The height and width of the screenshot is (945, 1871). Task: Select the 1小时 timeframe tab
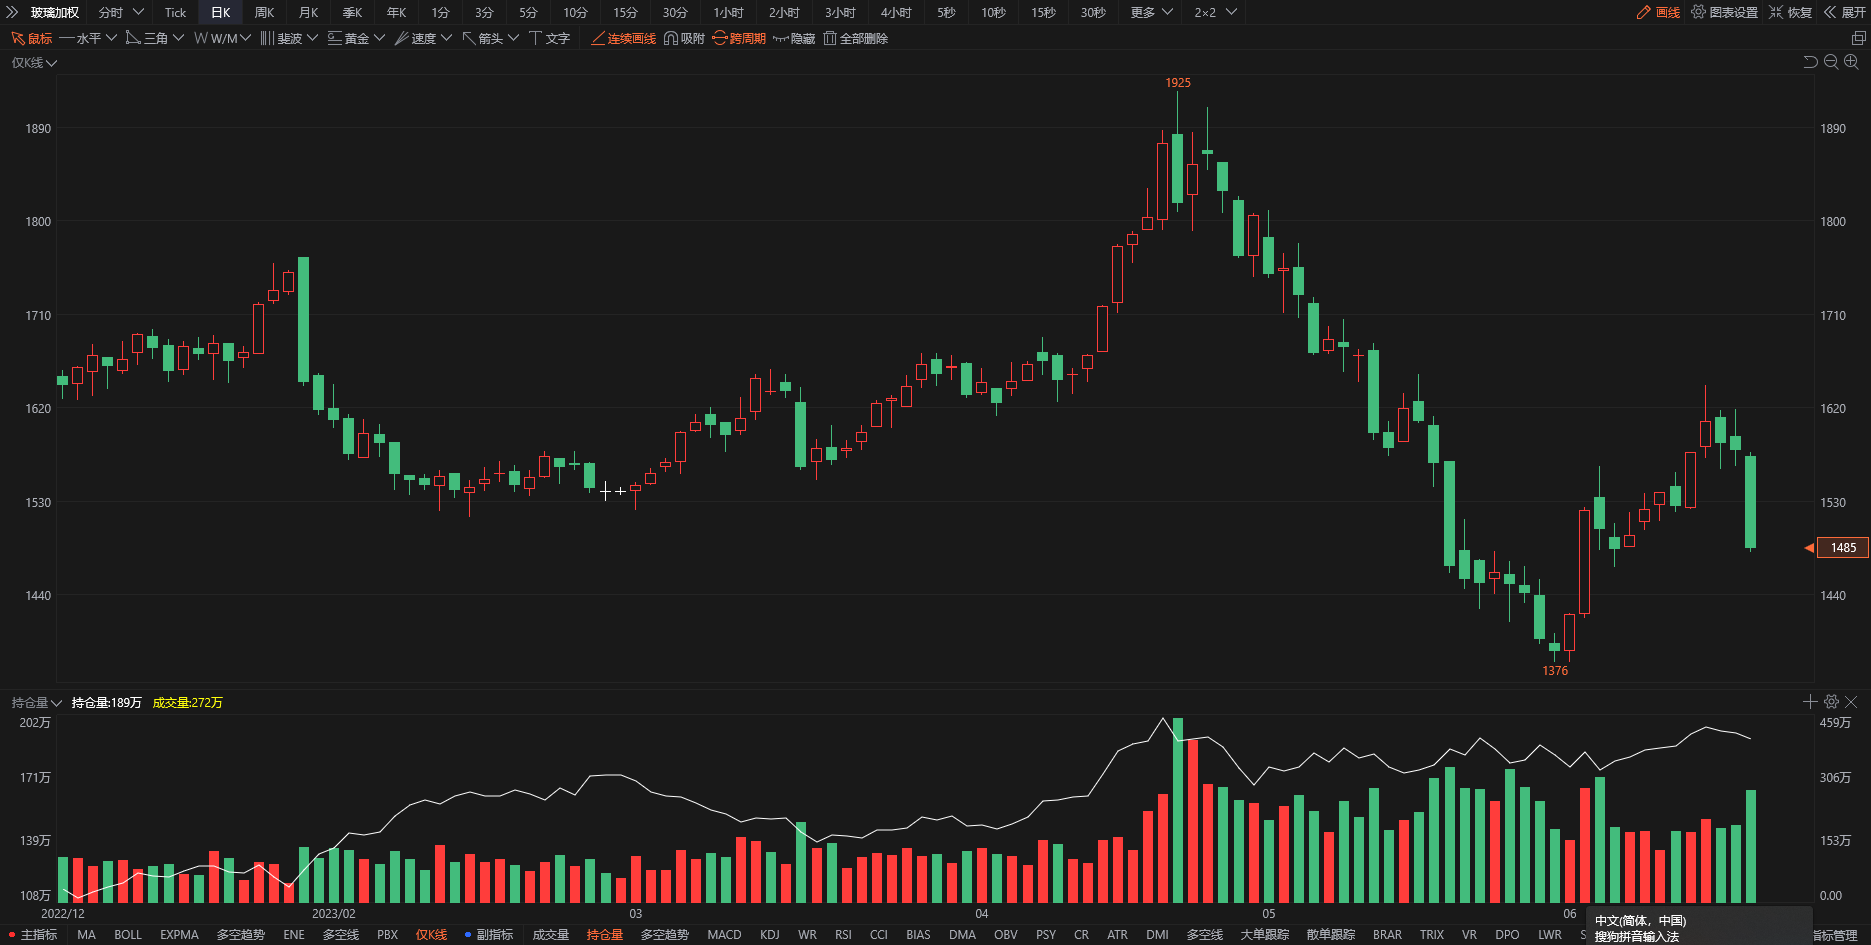728,12
